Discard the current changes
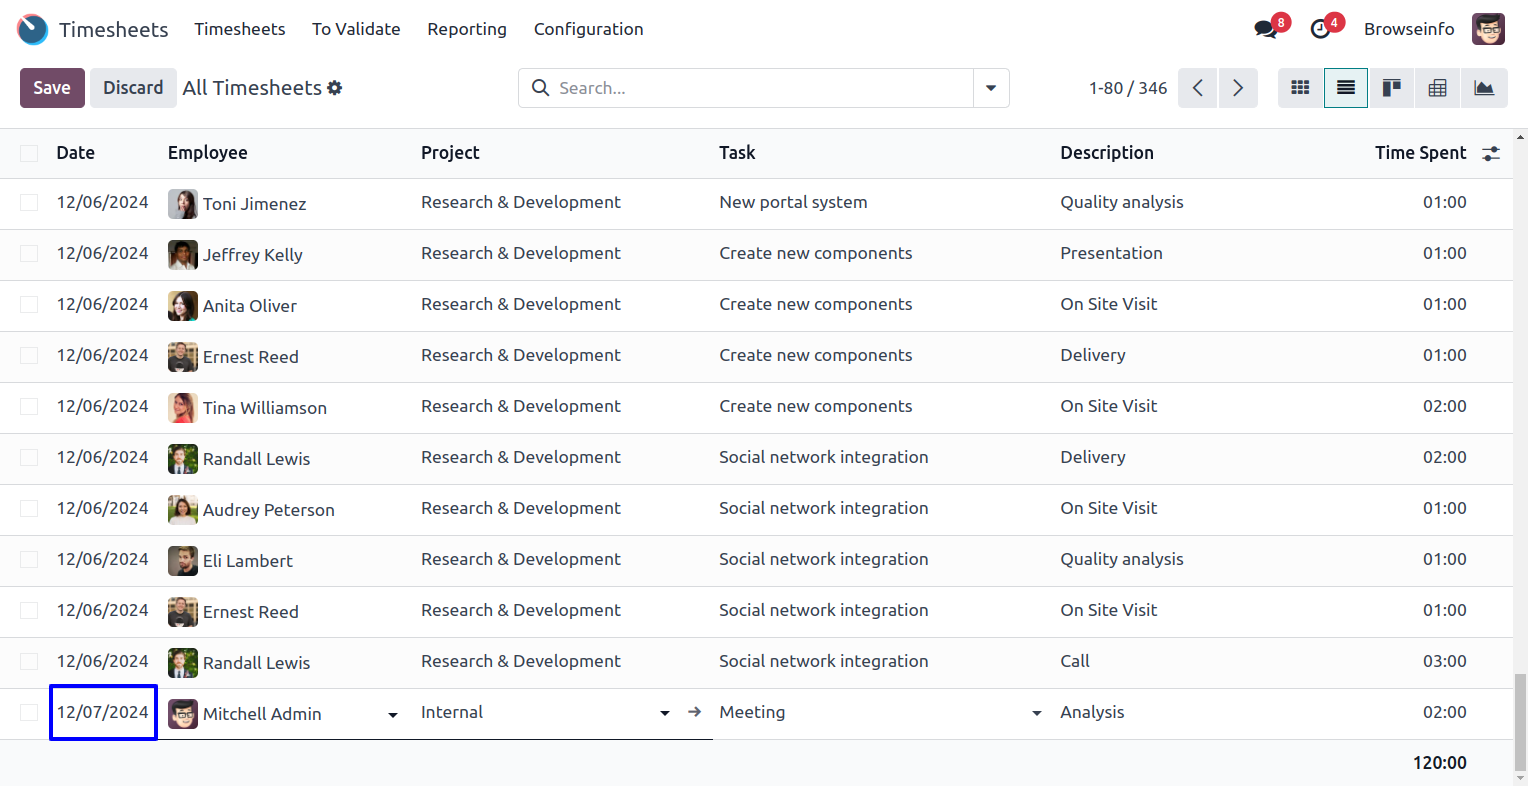This screenshot has width=1528, height=786. click(x=133, y=88)
